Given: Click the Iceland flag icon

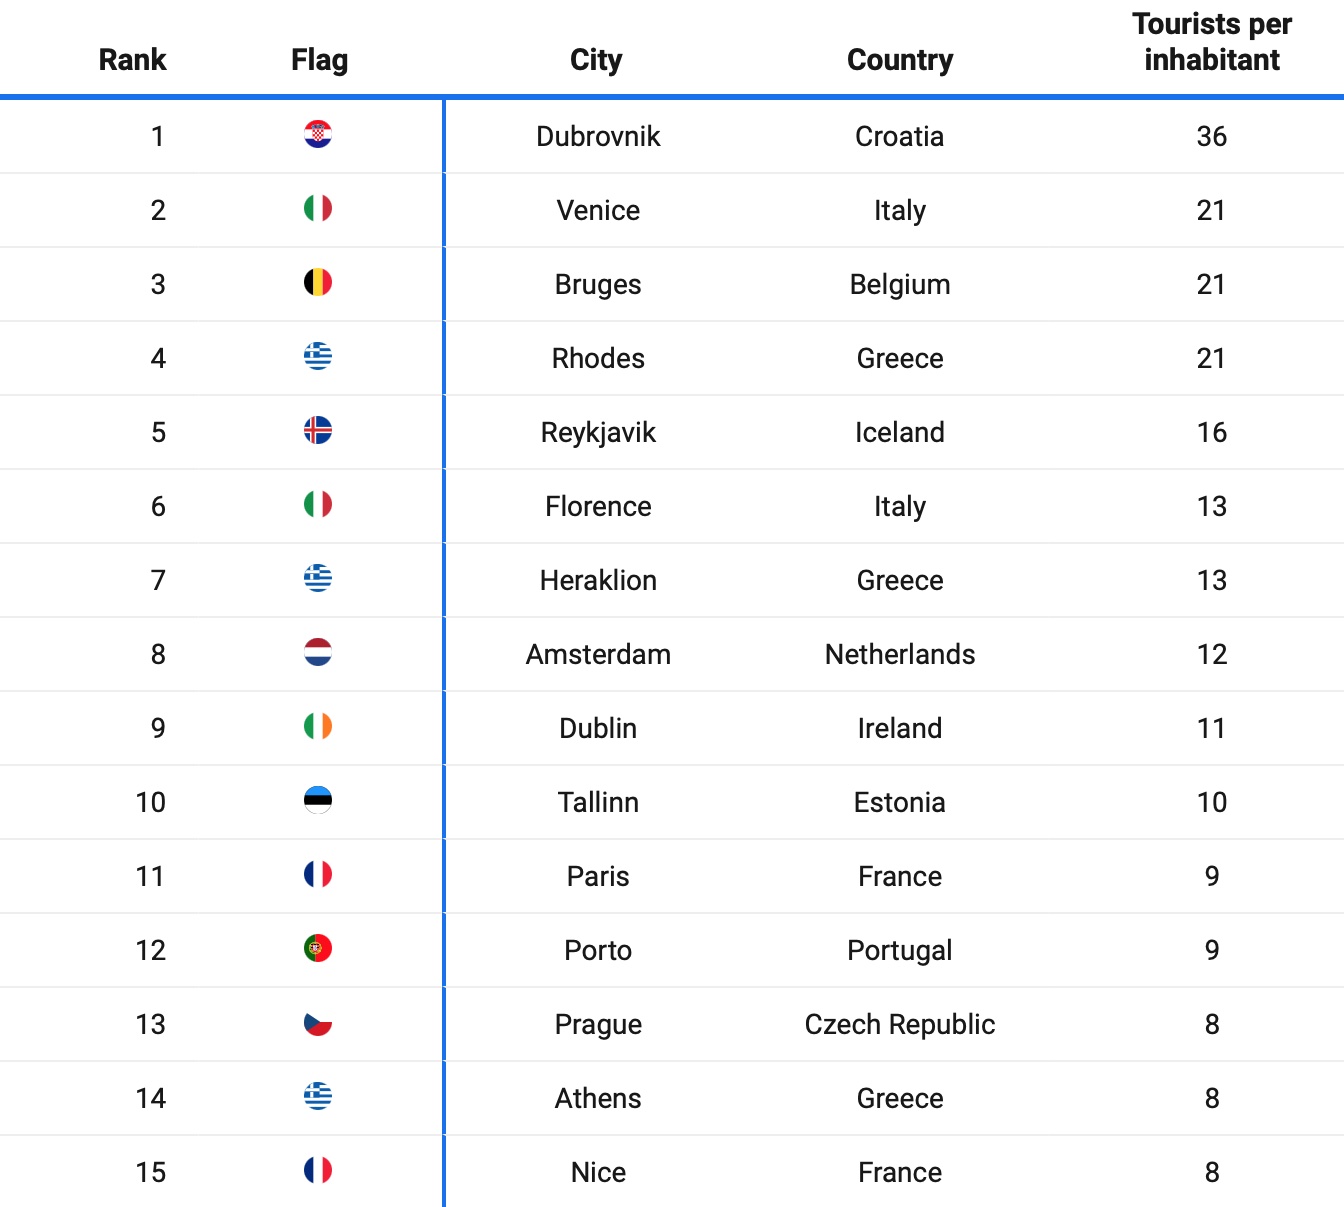Looking at the screenshot, I should [x=318, y=430].
